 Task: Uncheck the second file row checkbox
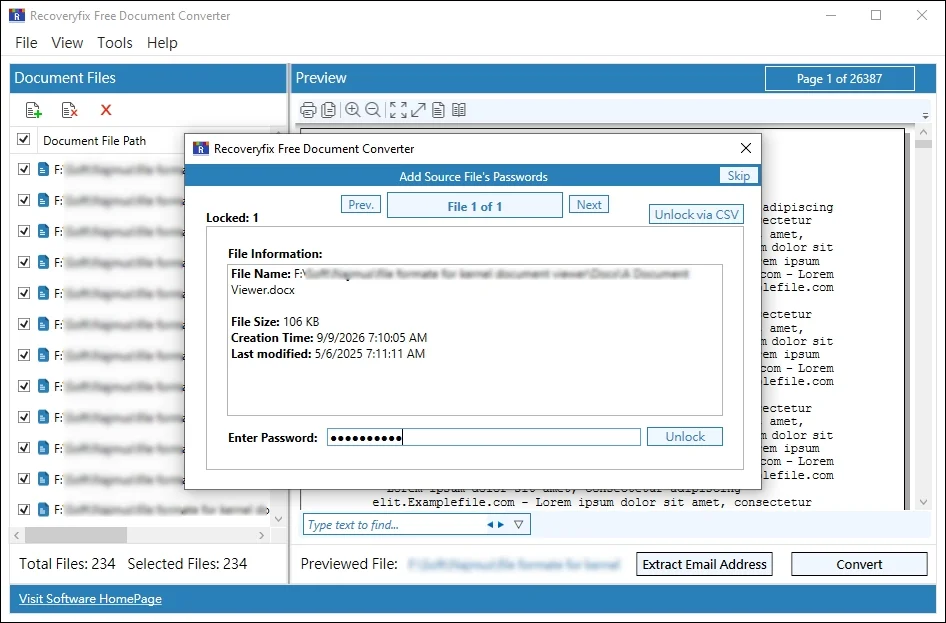[x=24, y=200]
